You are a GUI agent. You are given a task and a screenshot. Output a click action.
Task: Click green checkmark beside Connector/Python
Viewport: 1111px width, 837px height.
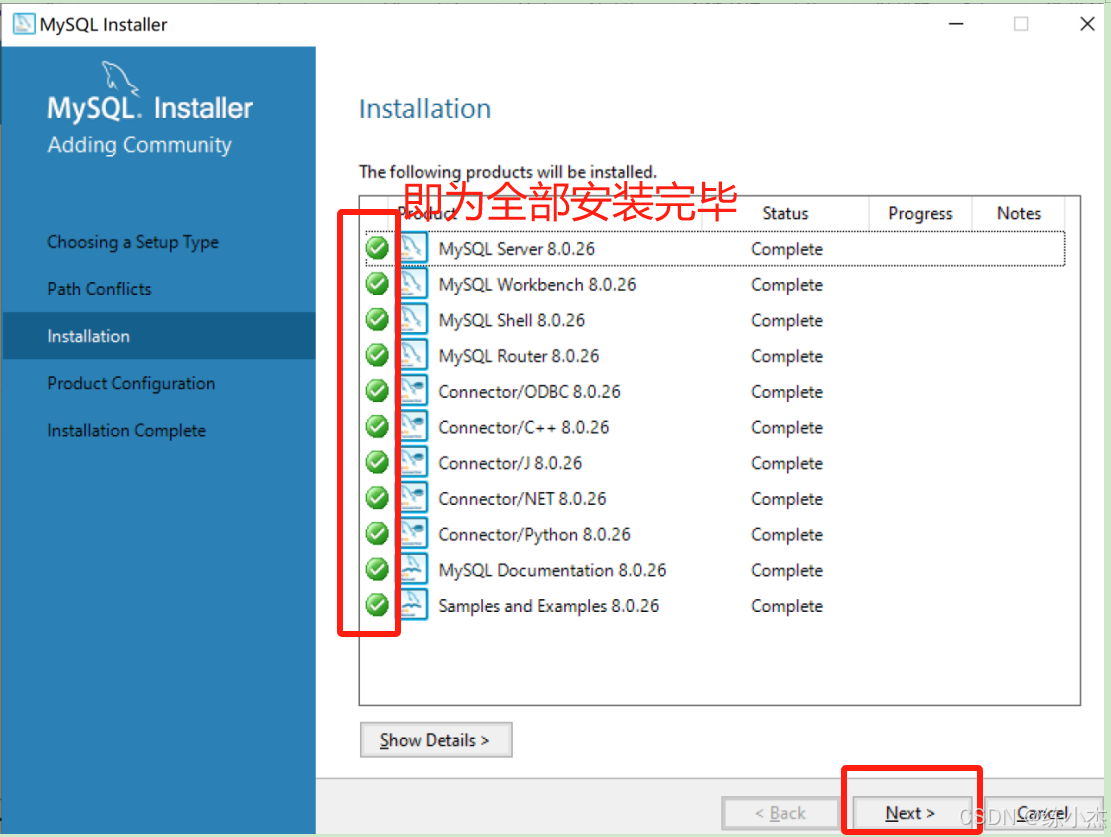pyautogui.click(x=377, y=533)
